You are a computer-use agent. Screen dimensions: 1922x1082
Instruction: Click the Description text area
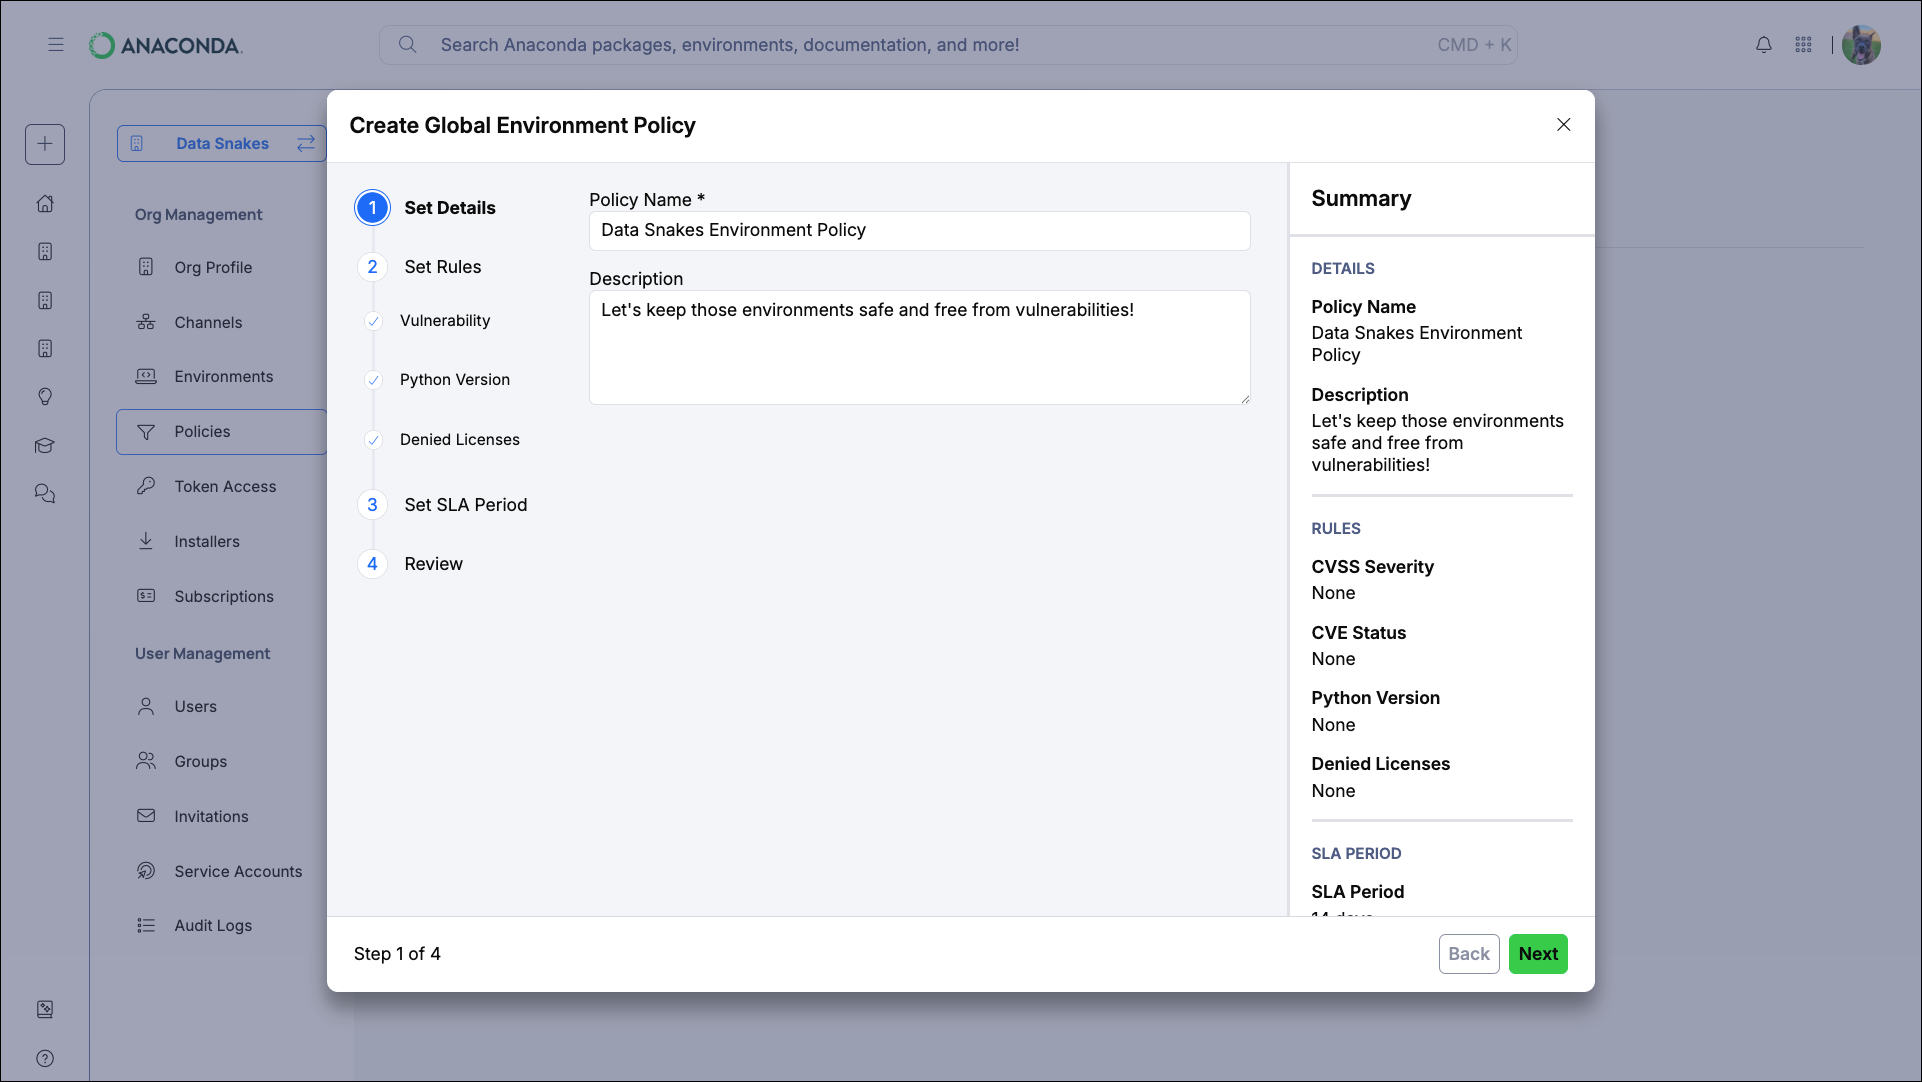click(920, 348)
